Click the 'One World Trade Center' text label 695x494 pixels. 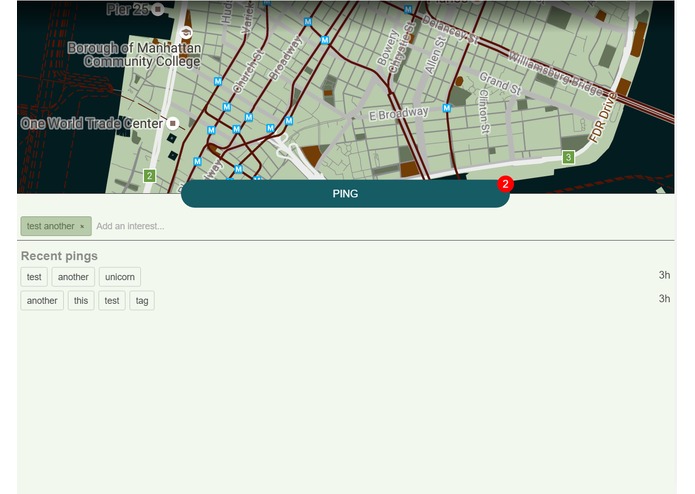pyautogui.click(x=92, y=123)
